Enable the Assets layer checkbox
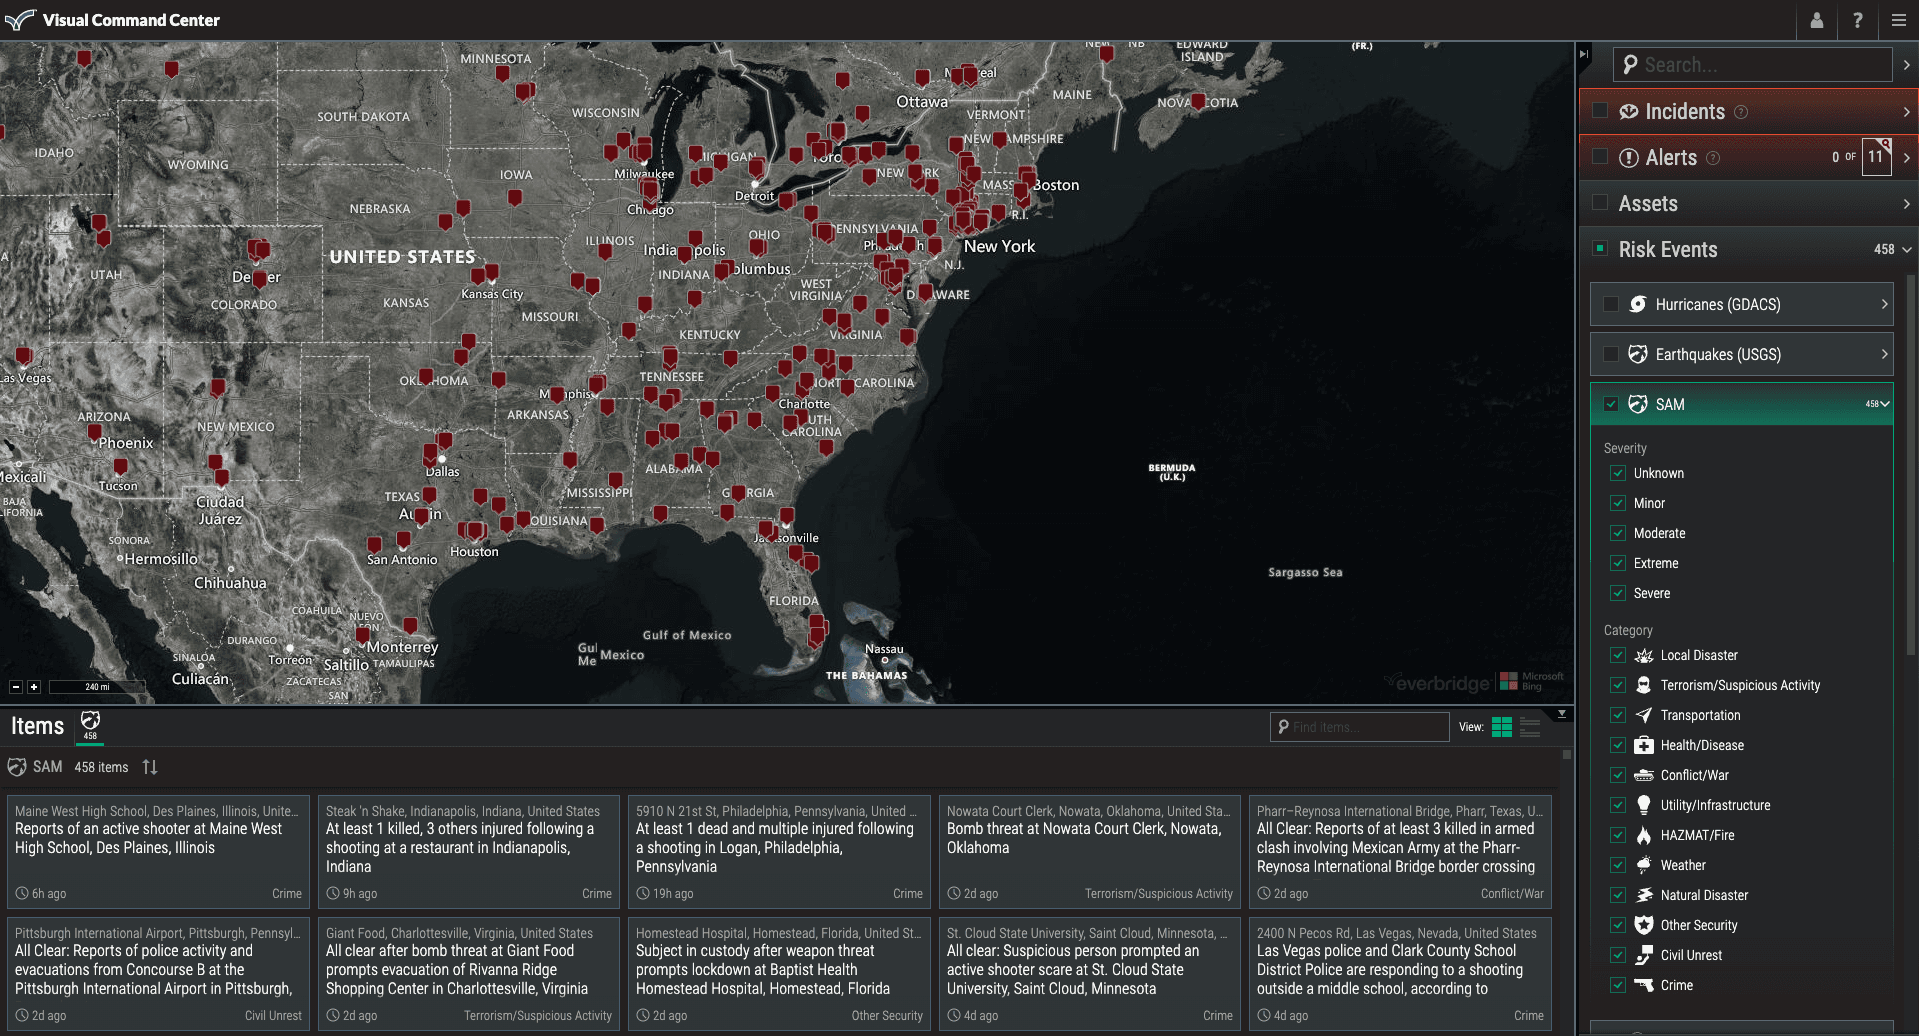The image size is (1919, 1036). [x=1600, y=203]
